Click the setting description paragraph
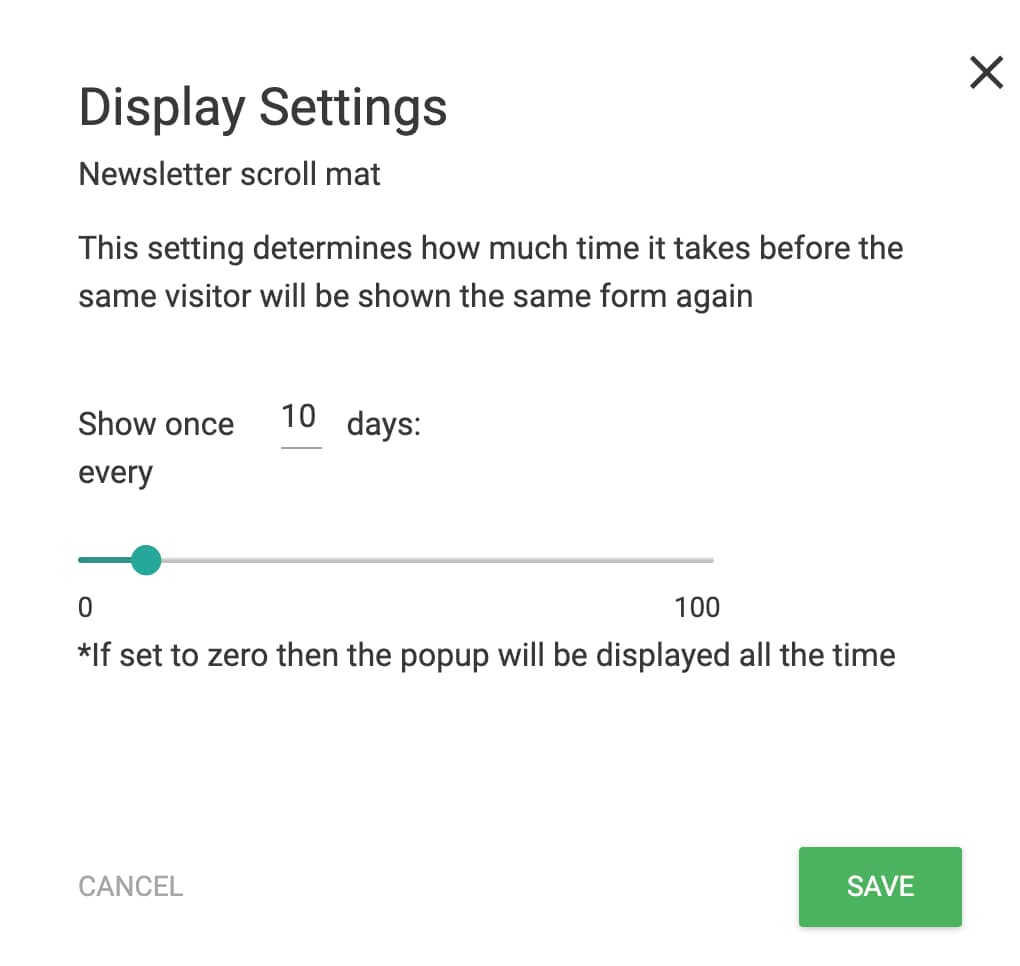 click(x=491, y=272)
